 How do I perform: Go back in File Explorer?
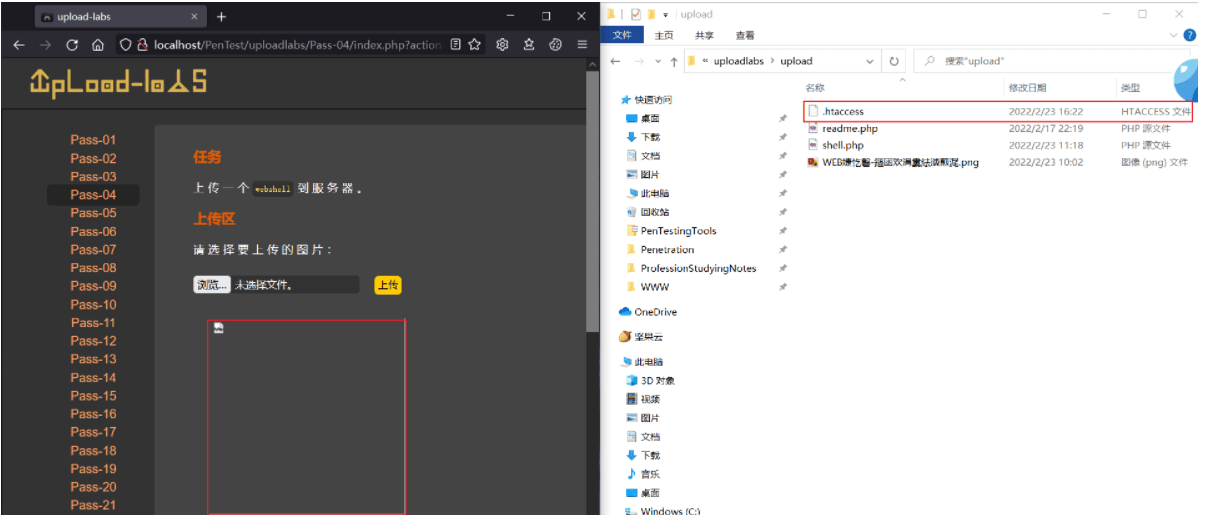[x=615, y=61]
